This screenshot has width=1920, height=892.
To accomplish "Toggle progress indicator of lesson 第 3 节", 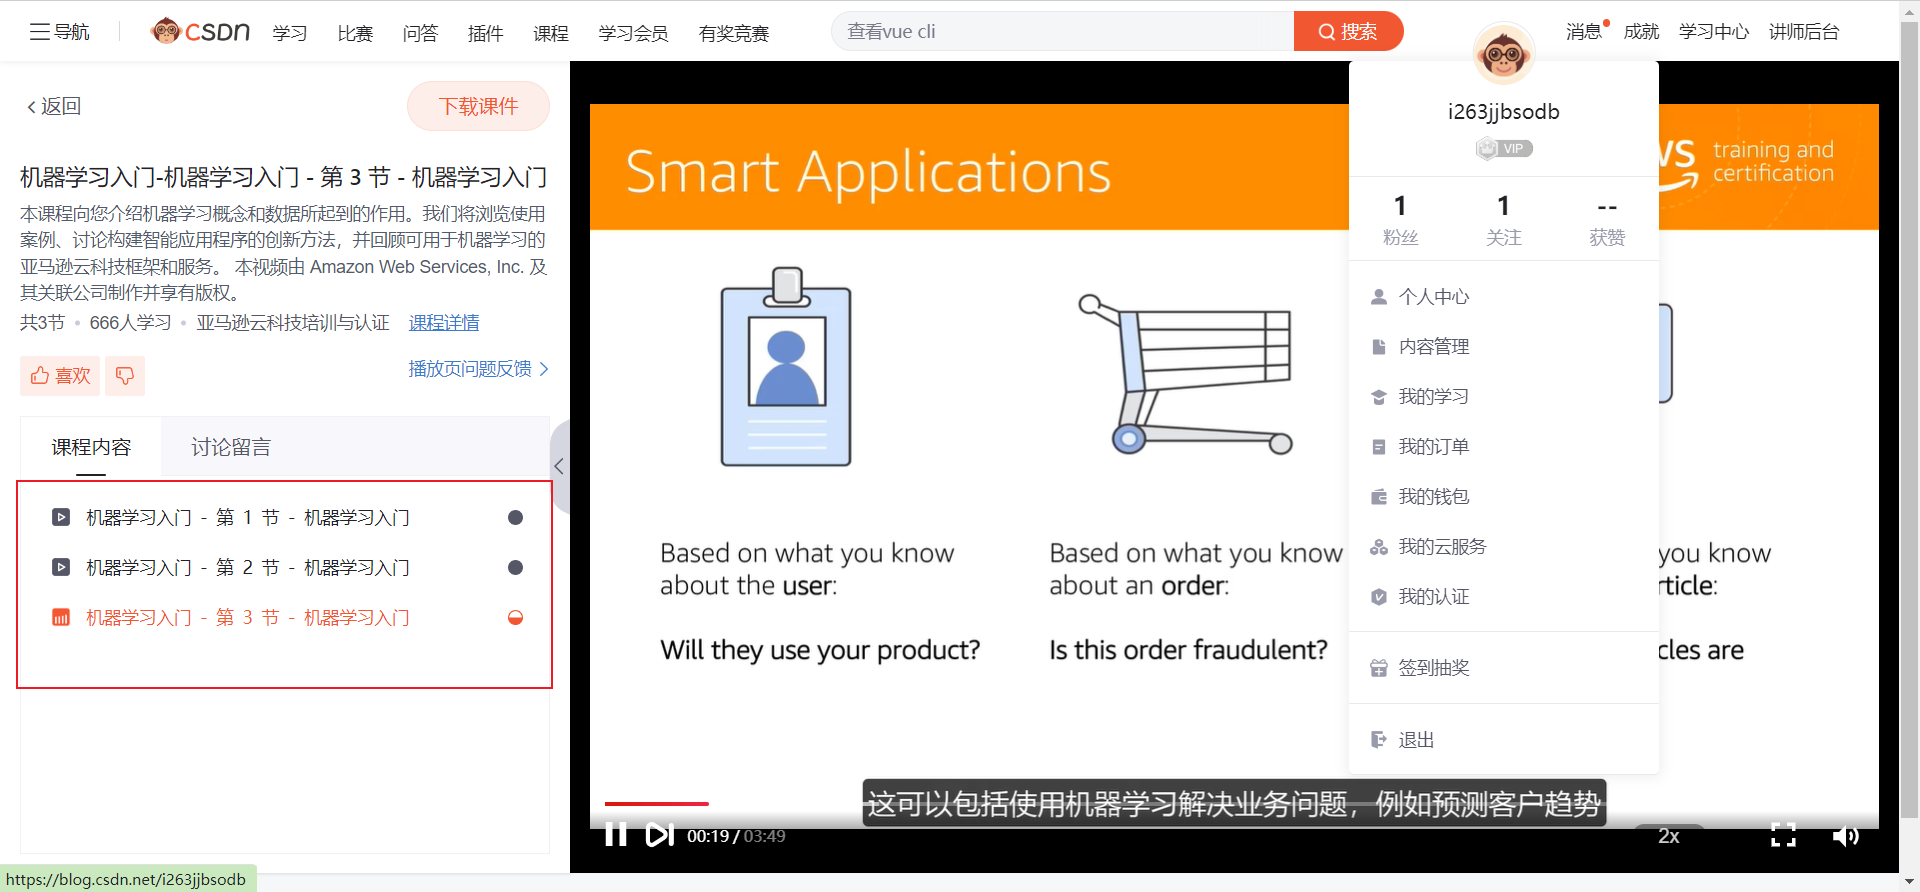I will (x=516, y=618).
